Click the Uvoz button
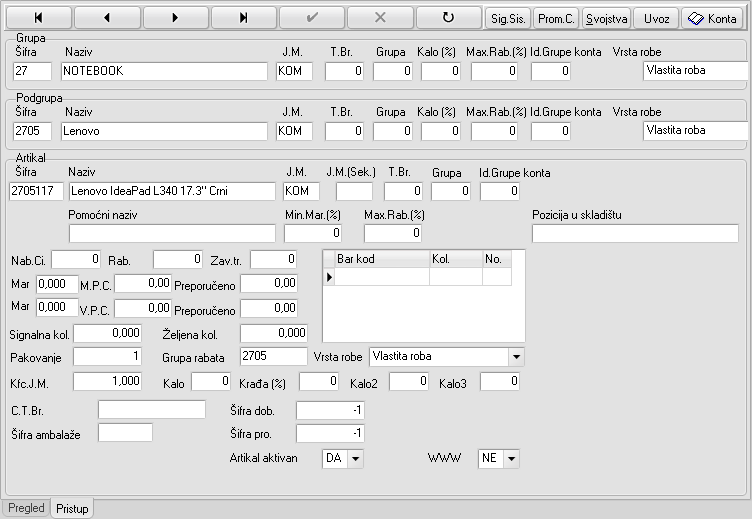The height and width of the screenshot is (519, 752). click(657, 18)
